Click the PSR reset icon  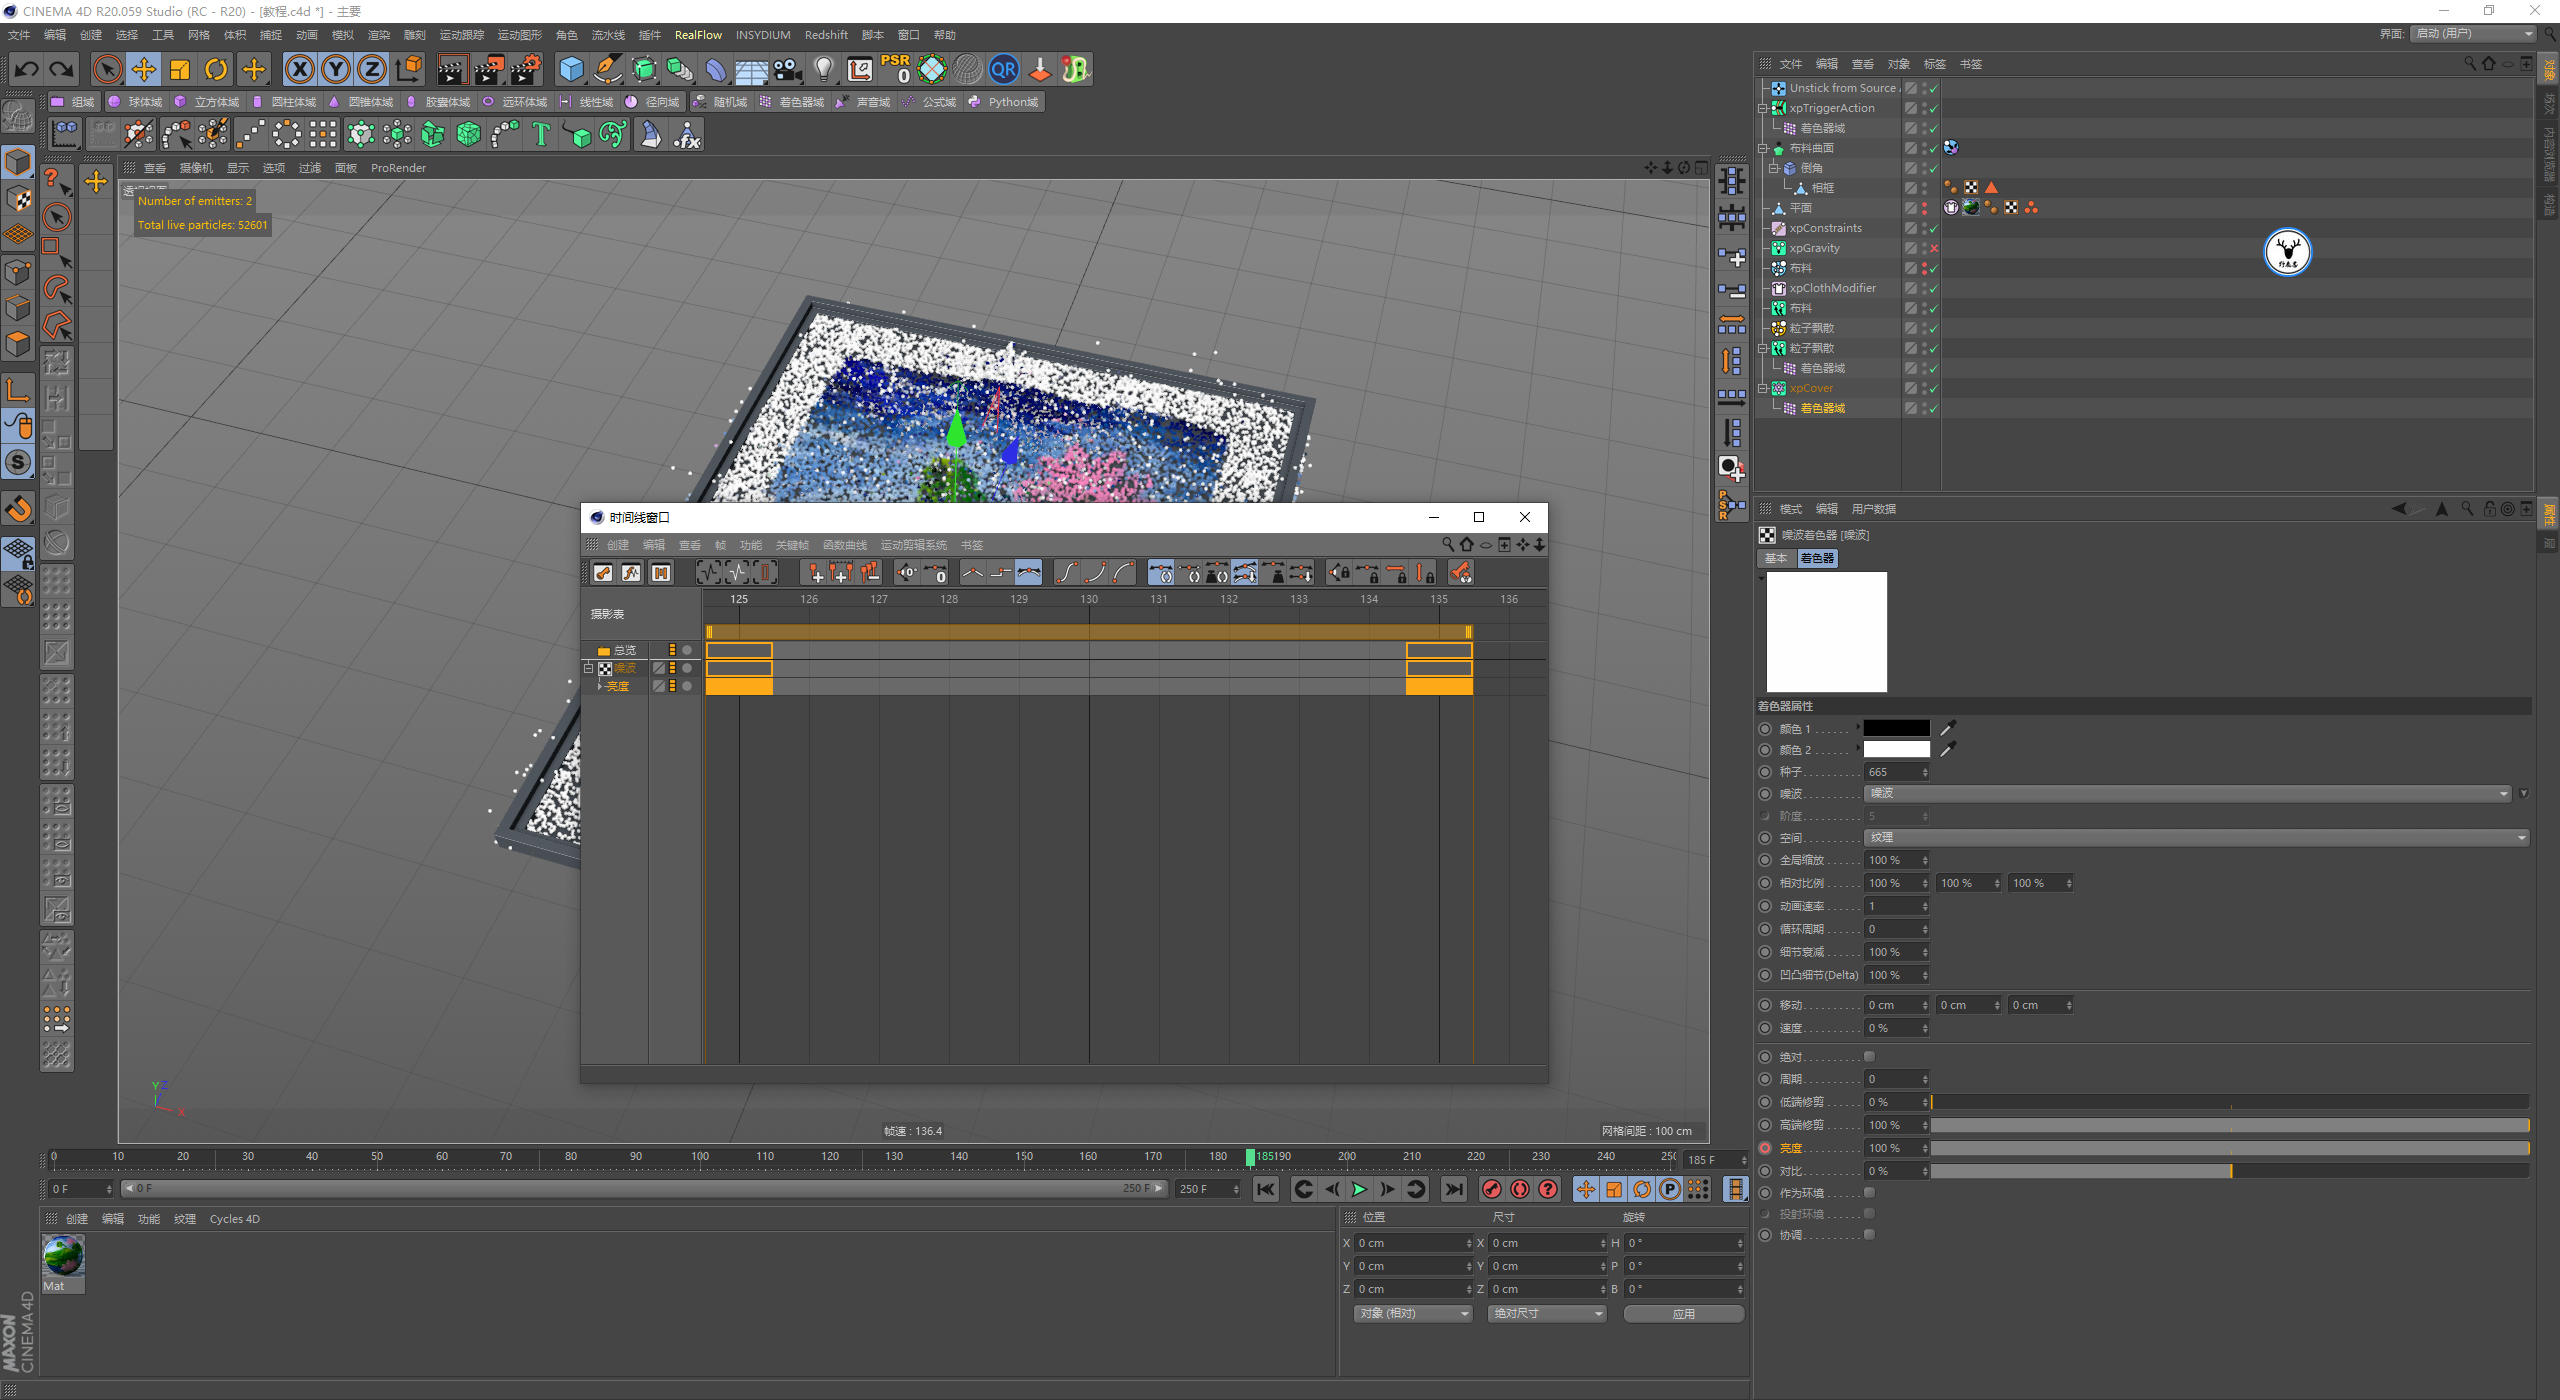pyautogui.click(x=895, y=69)
